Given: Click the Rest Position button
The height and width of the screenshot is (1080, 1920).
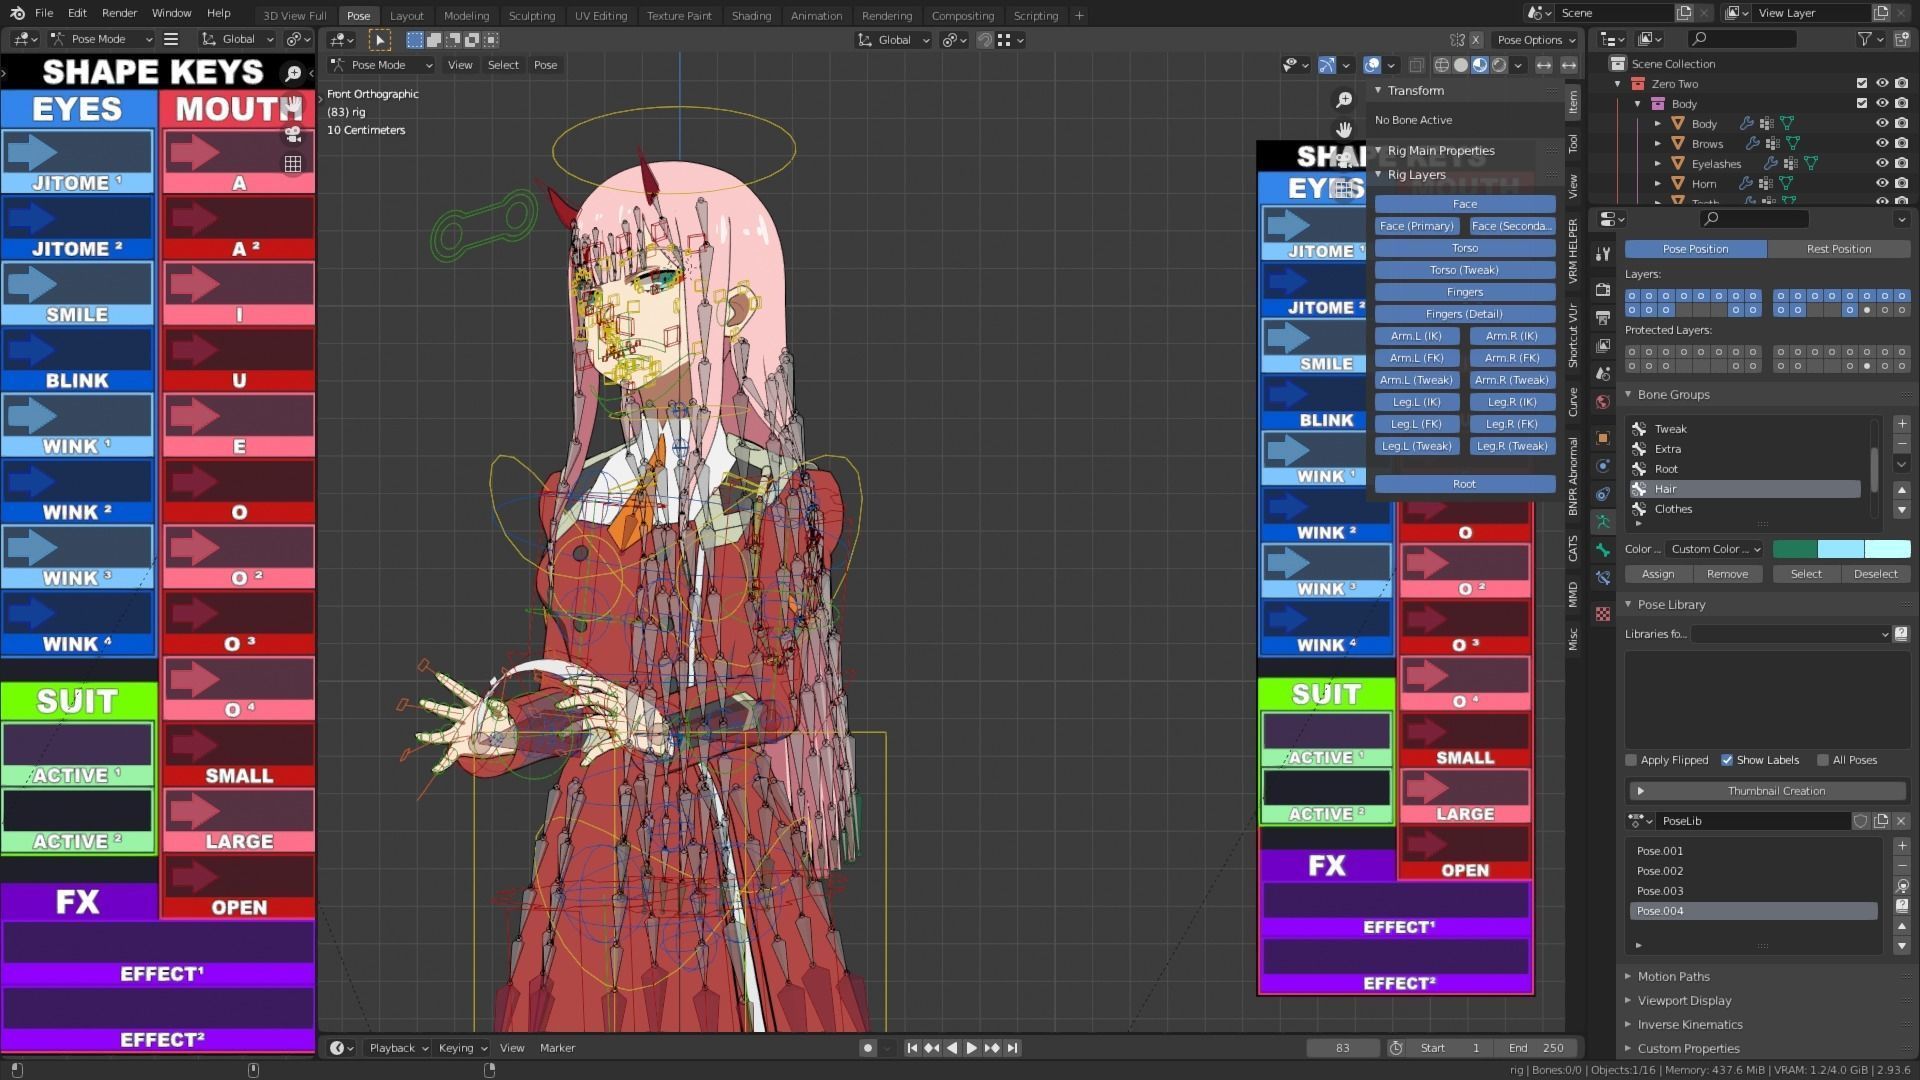Looking at the screenshot, I should [x=1838, y=249].
